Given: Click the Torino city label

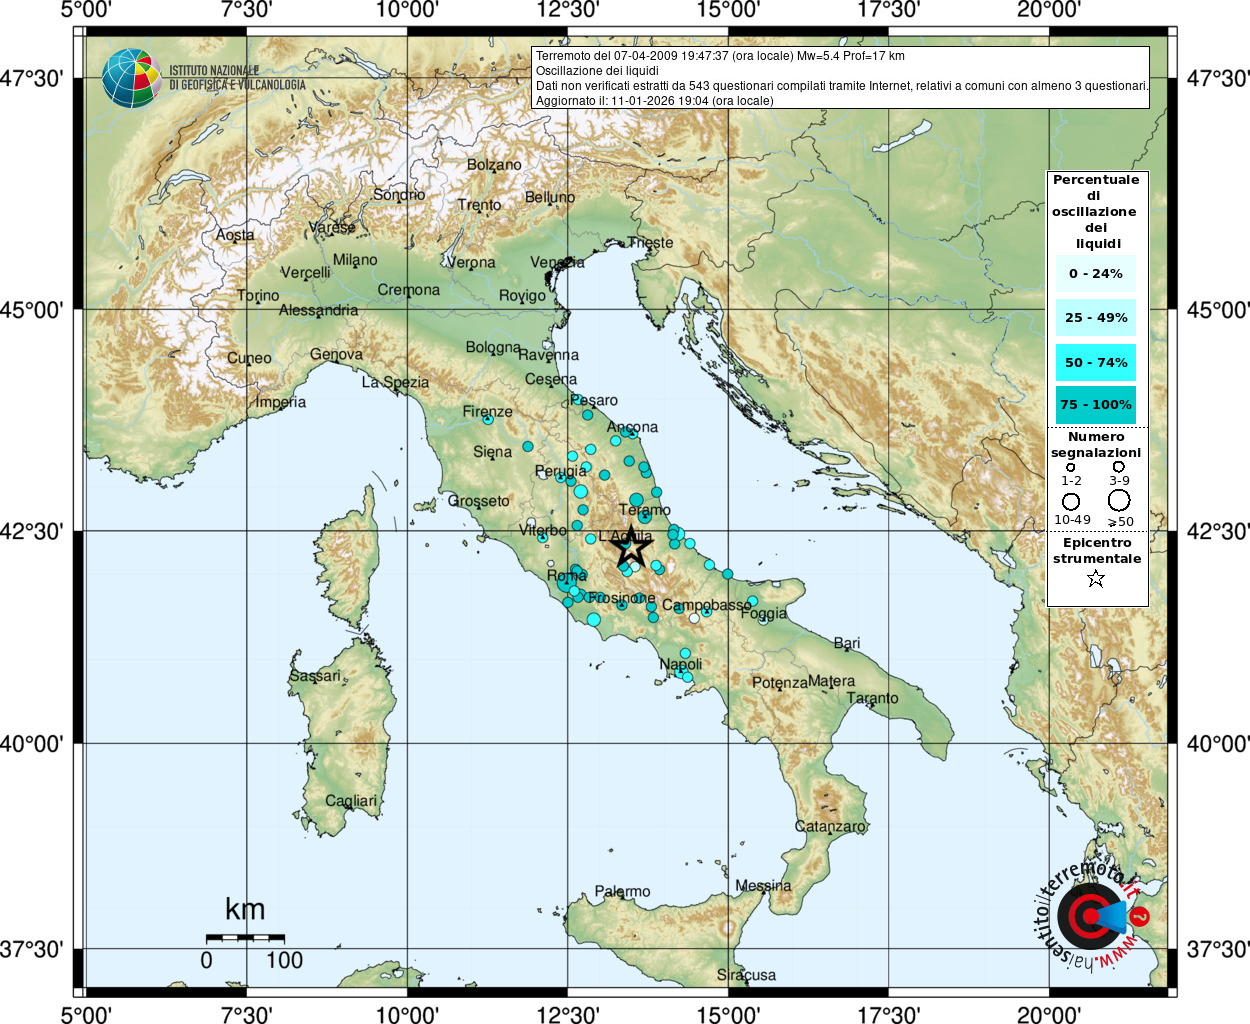Looking at the screenshot, I should tap(258, 296).
